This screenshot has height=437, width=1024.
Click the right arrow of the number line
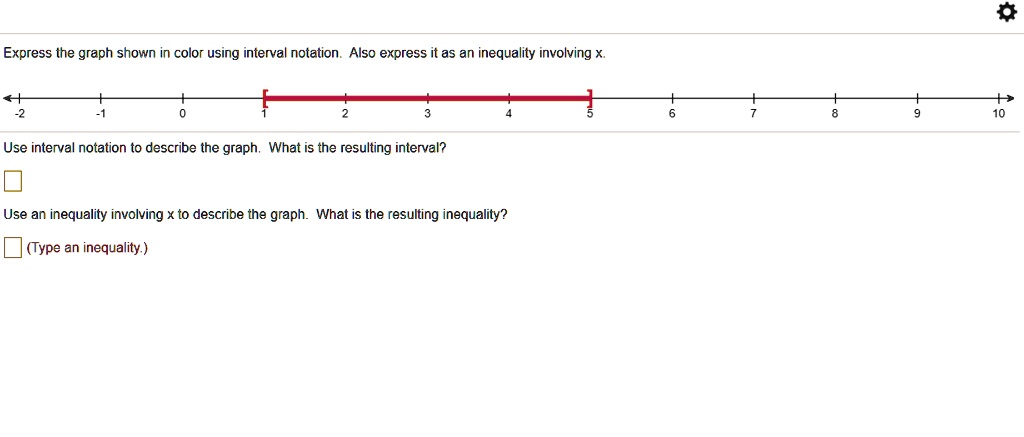click(1010, 99)
